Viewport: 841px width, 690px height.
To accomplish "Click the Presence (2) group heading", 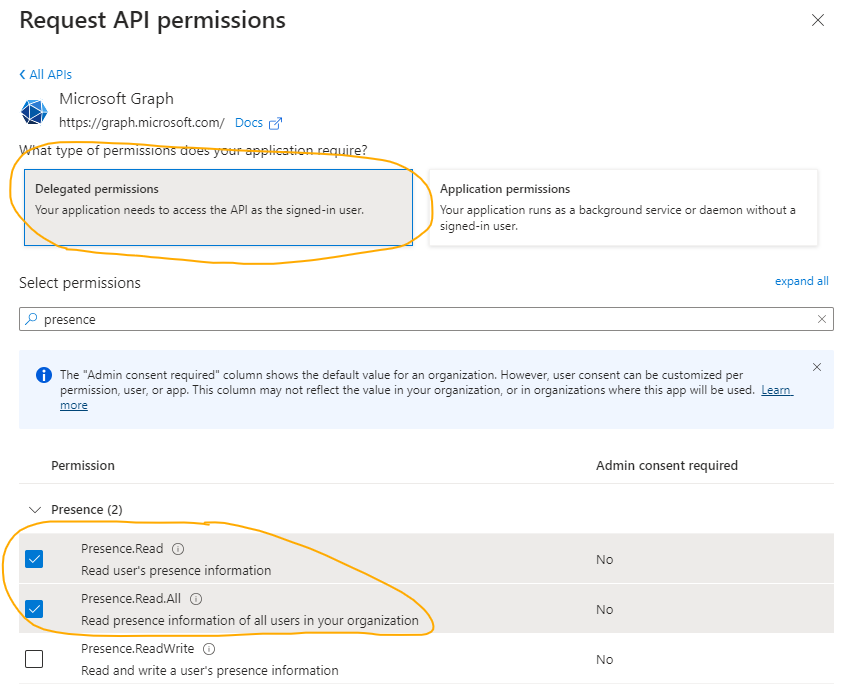I will [86, 510].
